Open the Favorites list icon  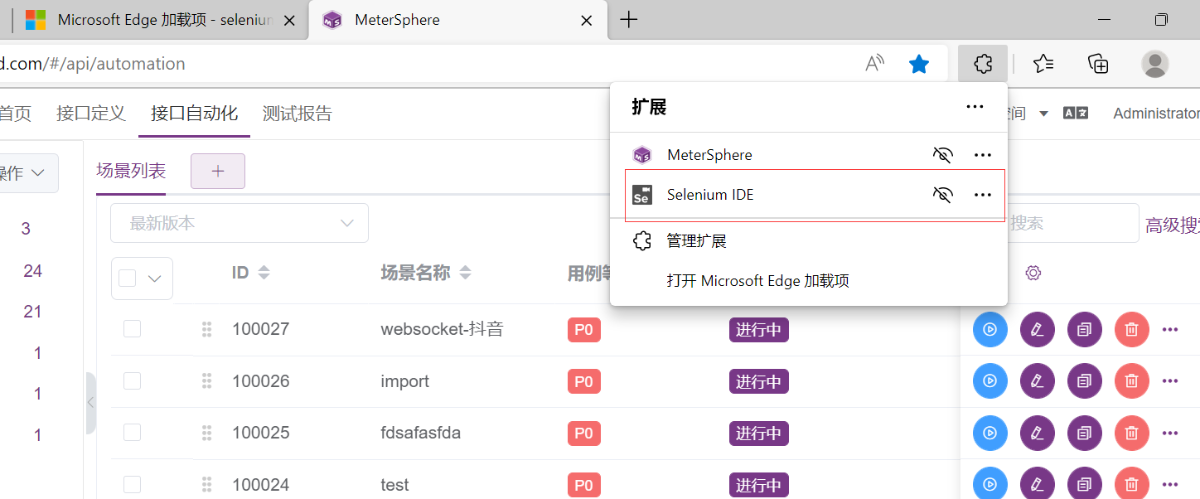pyautogui.click(x=1043, y=64)
